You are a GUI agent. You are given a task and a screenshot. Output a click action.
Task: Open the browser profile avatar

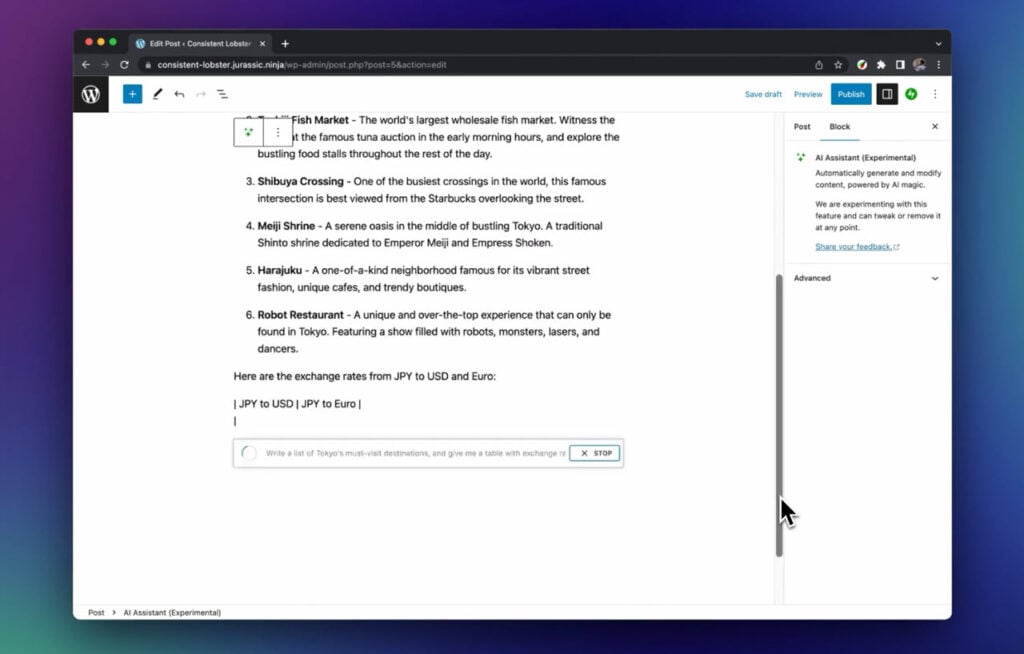coord(920,65)
